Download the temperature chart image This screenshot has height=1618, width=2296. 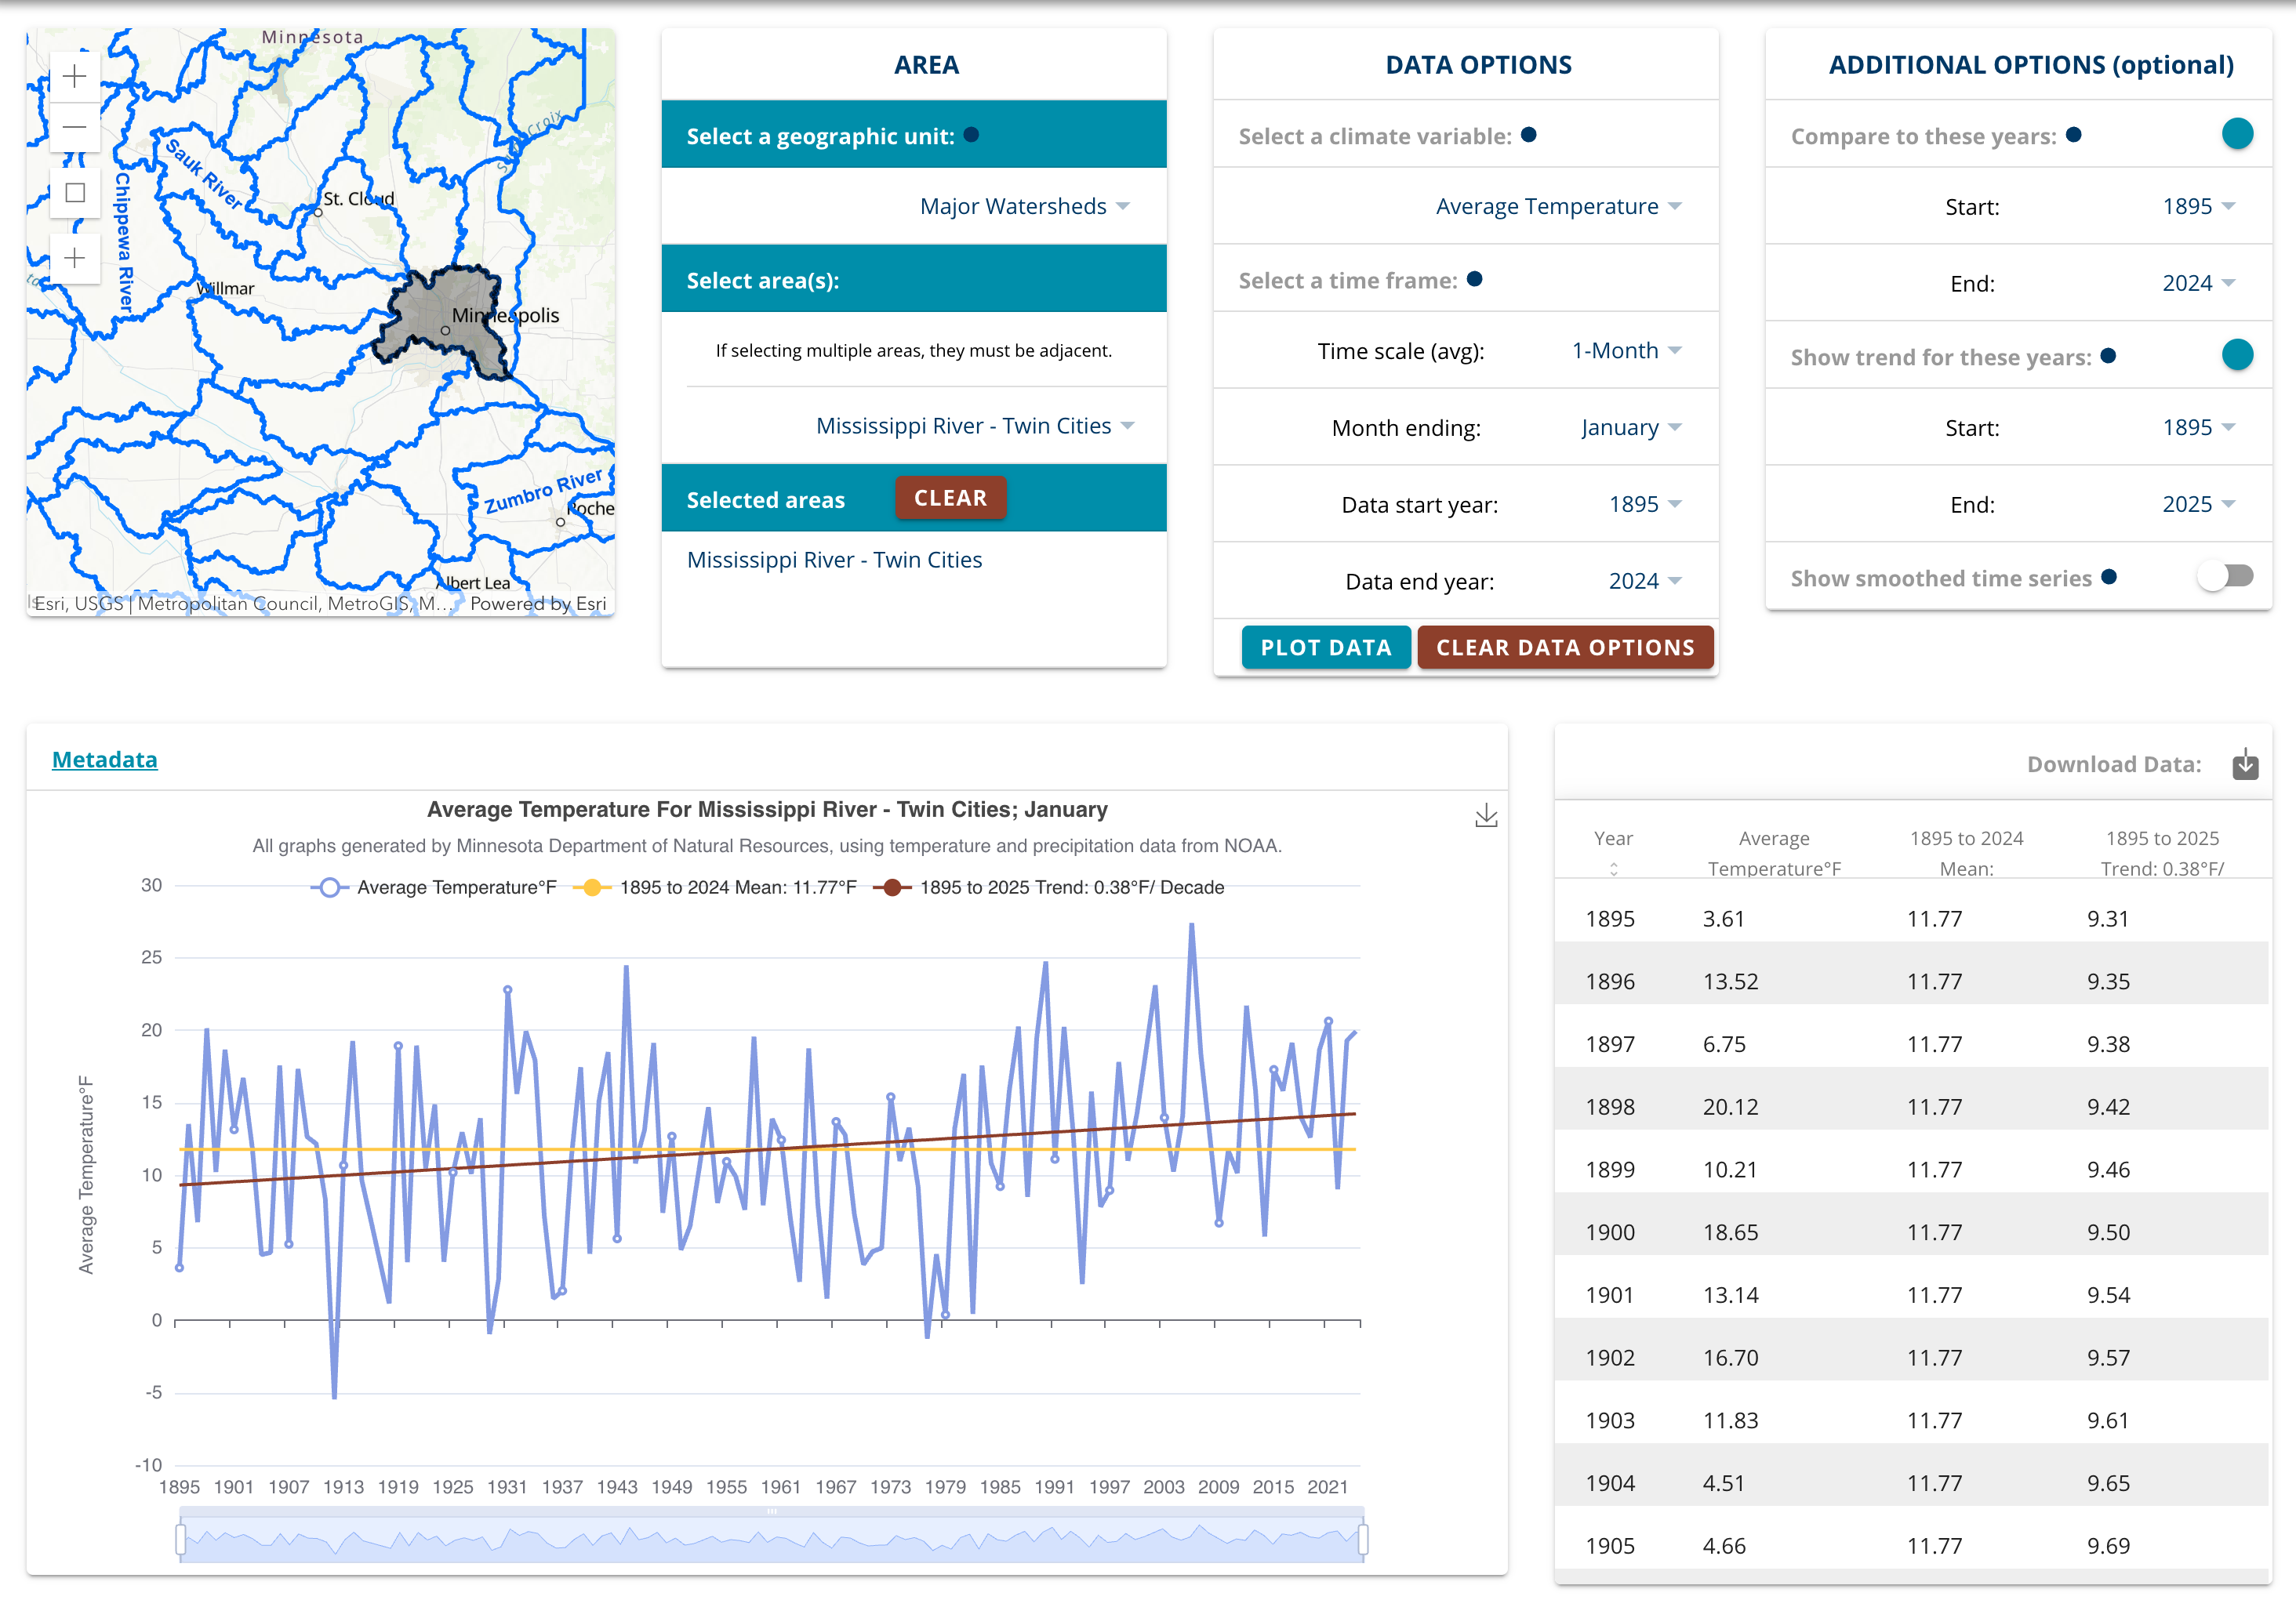tap(1487, 814)
